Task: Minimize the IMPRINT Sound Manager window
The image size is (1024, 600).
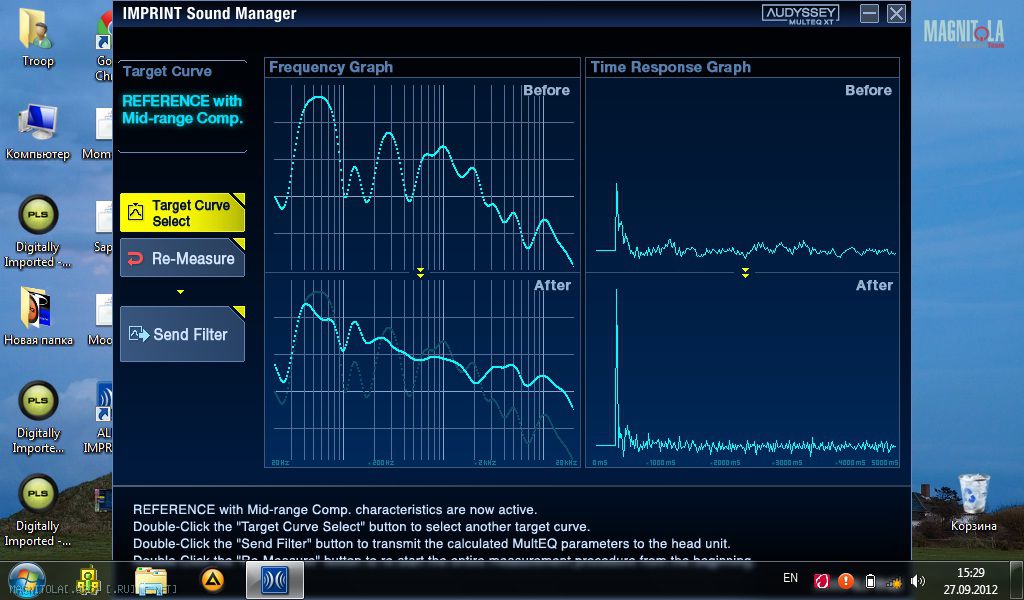Action: point(869,13)
